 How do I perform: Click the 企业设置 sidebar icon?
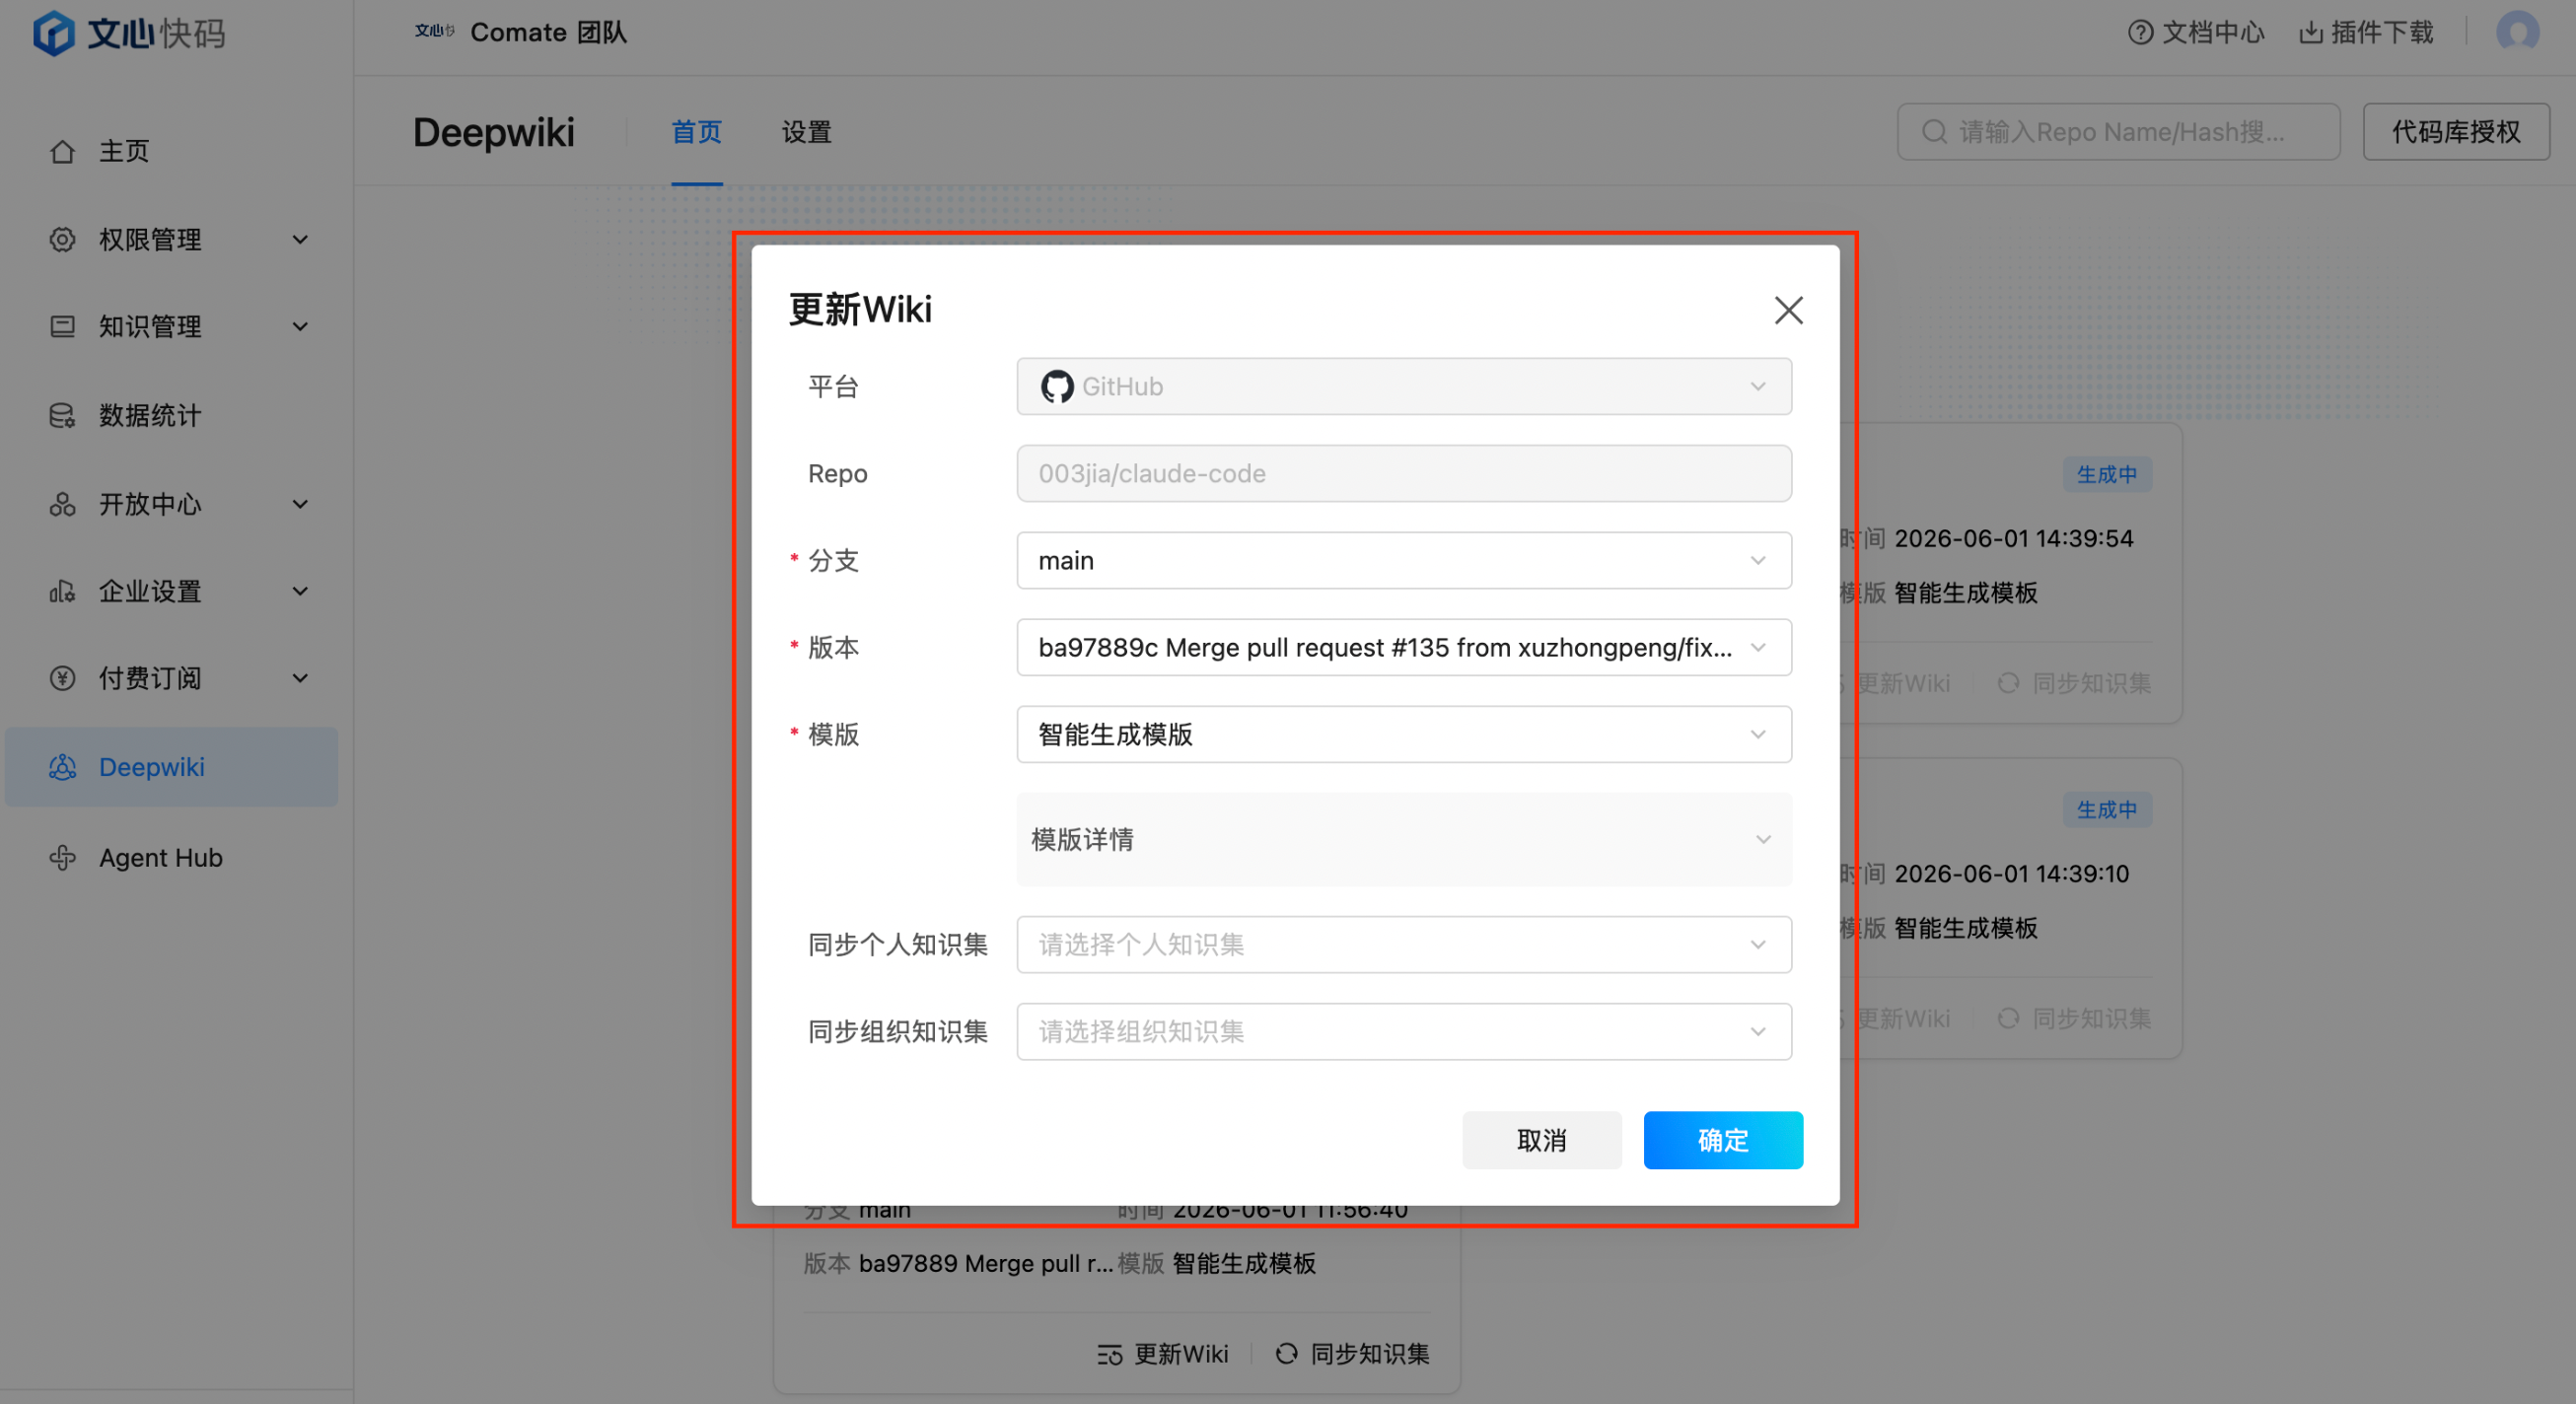coord(62,591)
